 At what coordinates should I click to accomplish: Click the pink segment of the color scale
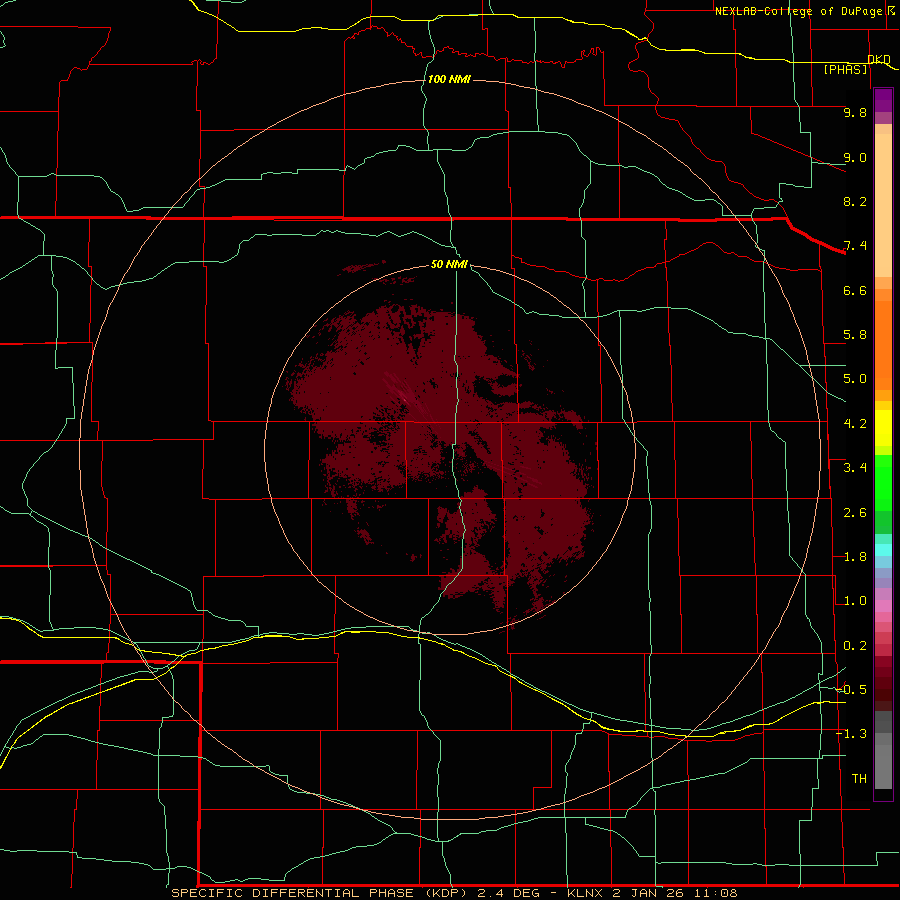click(x=883, y=606)
